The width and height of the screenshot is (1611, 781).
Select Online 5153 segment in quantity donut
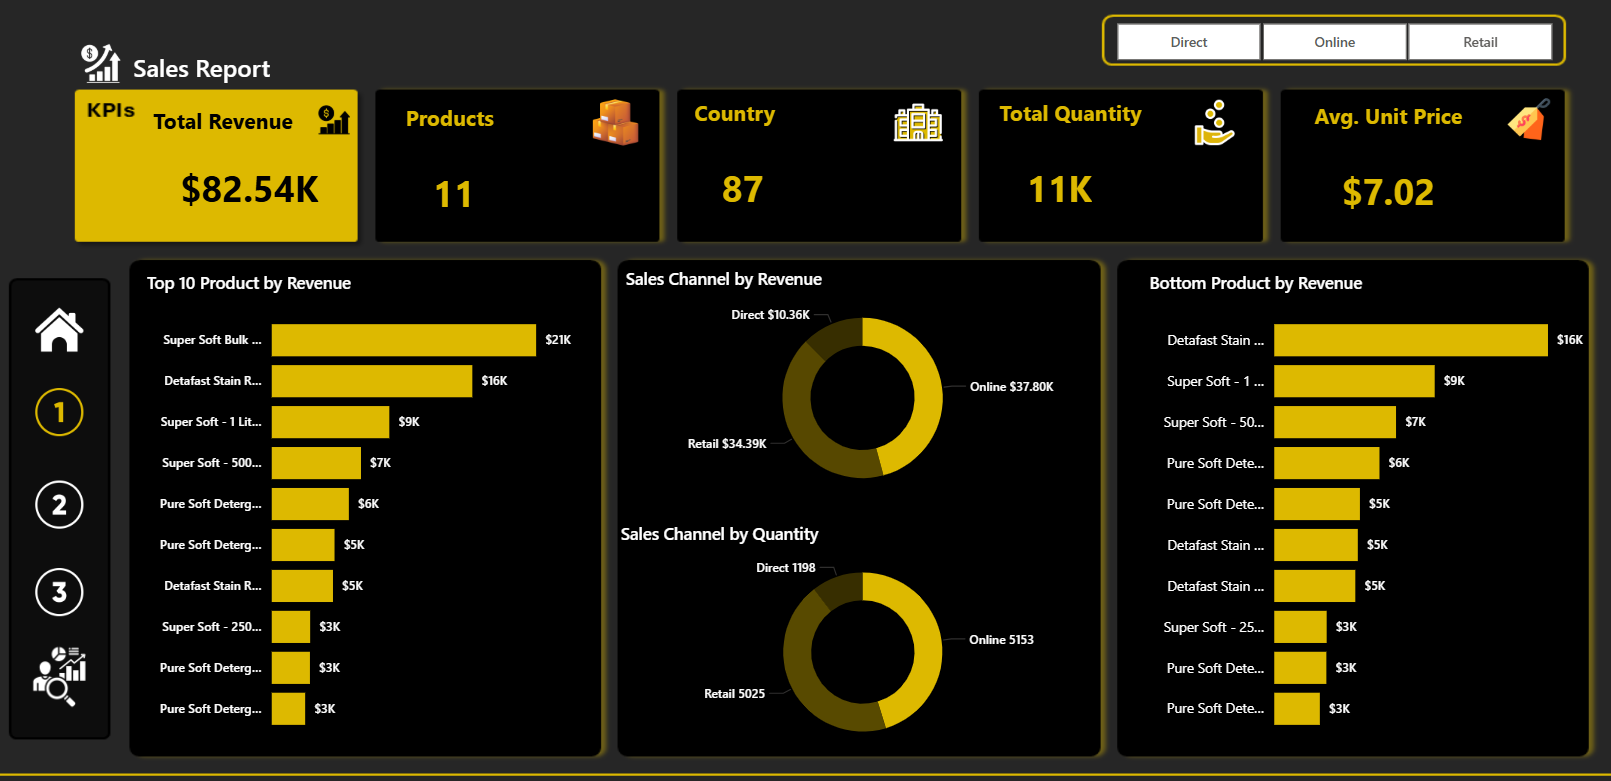coord(927,647)
